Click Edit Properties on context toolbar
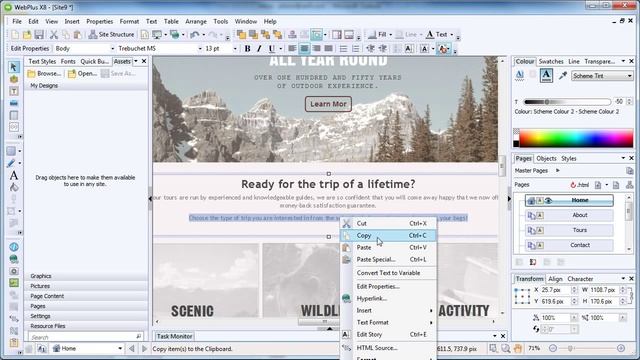 click(x=30, y=49)
